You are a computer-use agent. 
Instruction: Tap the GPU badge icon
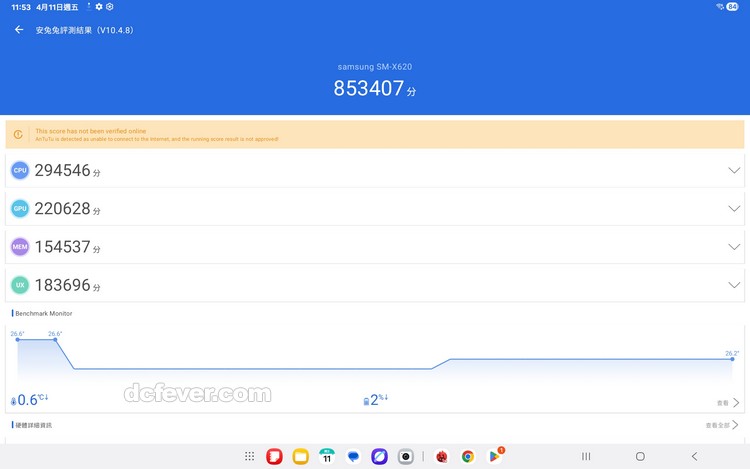pyautogui.click(x=20, y=208)
